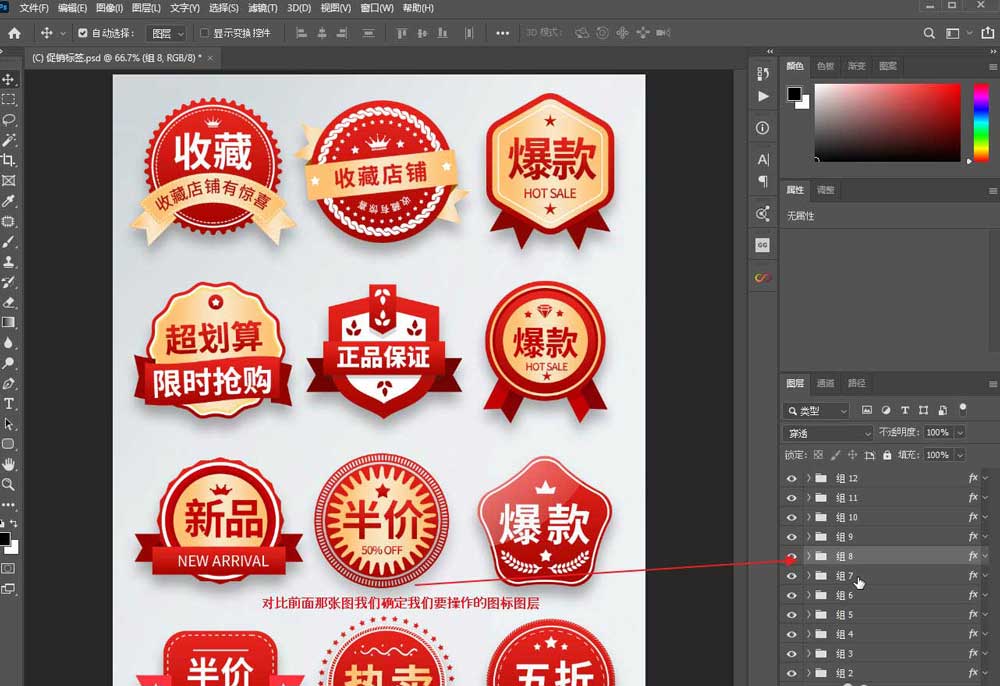Open the blend mode 穿透 dropdown
Image resolution: width=1000 pixels, height=686 pixels.
(x=827, y=433)
